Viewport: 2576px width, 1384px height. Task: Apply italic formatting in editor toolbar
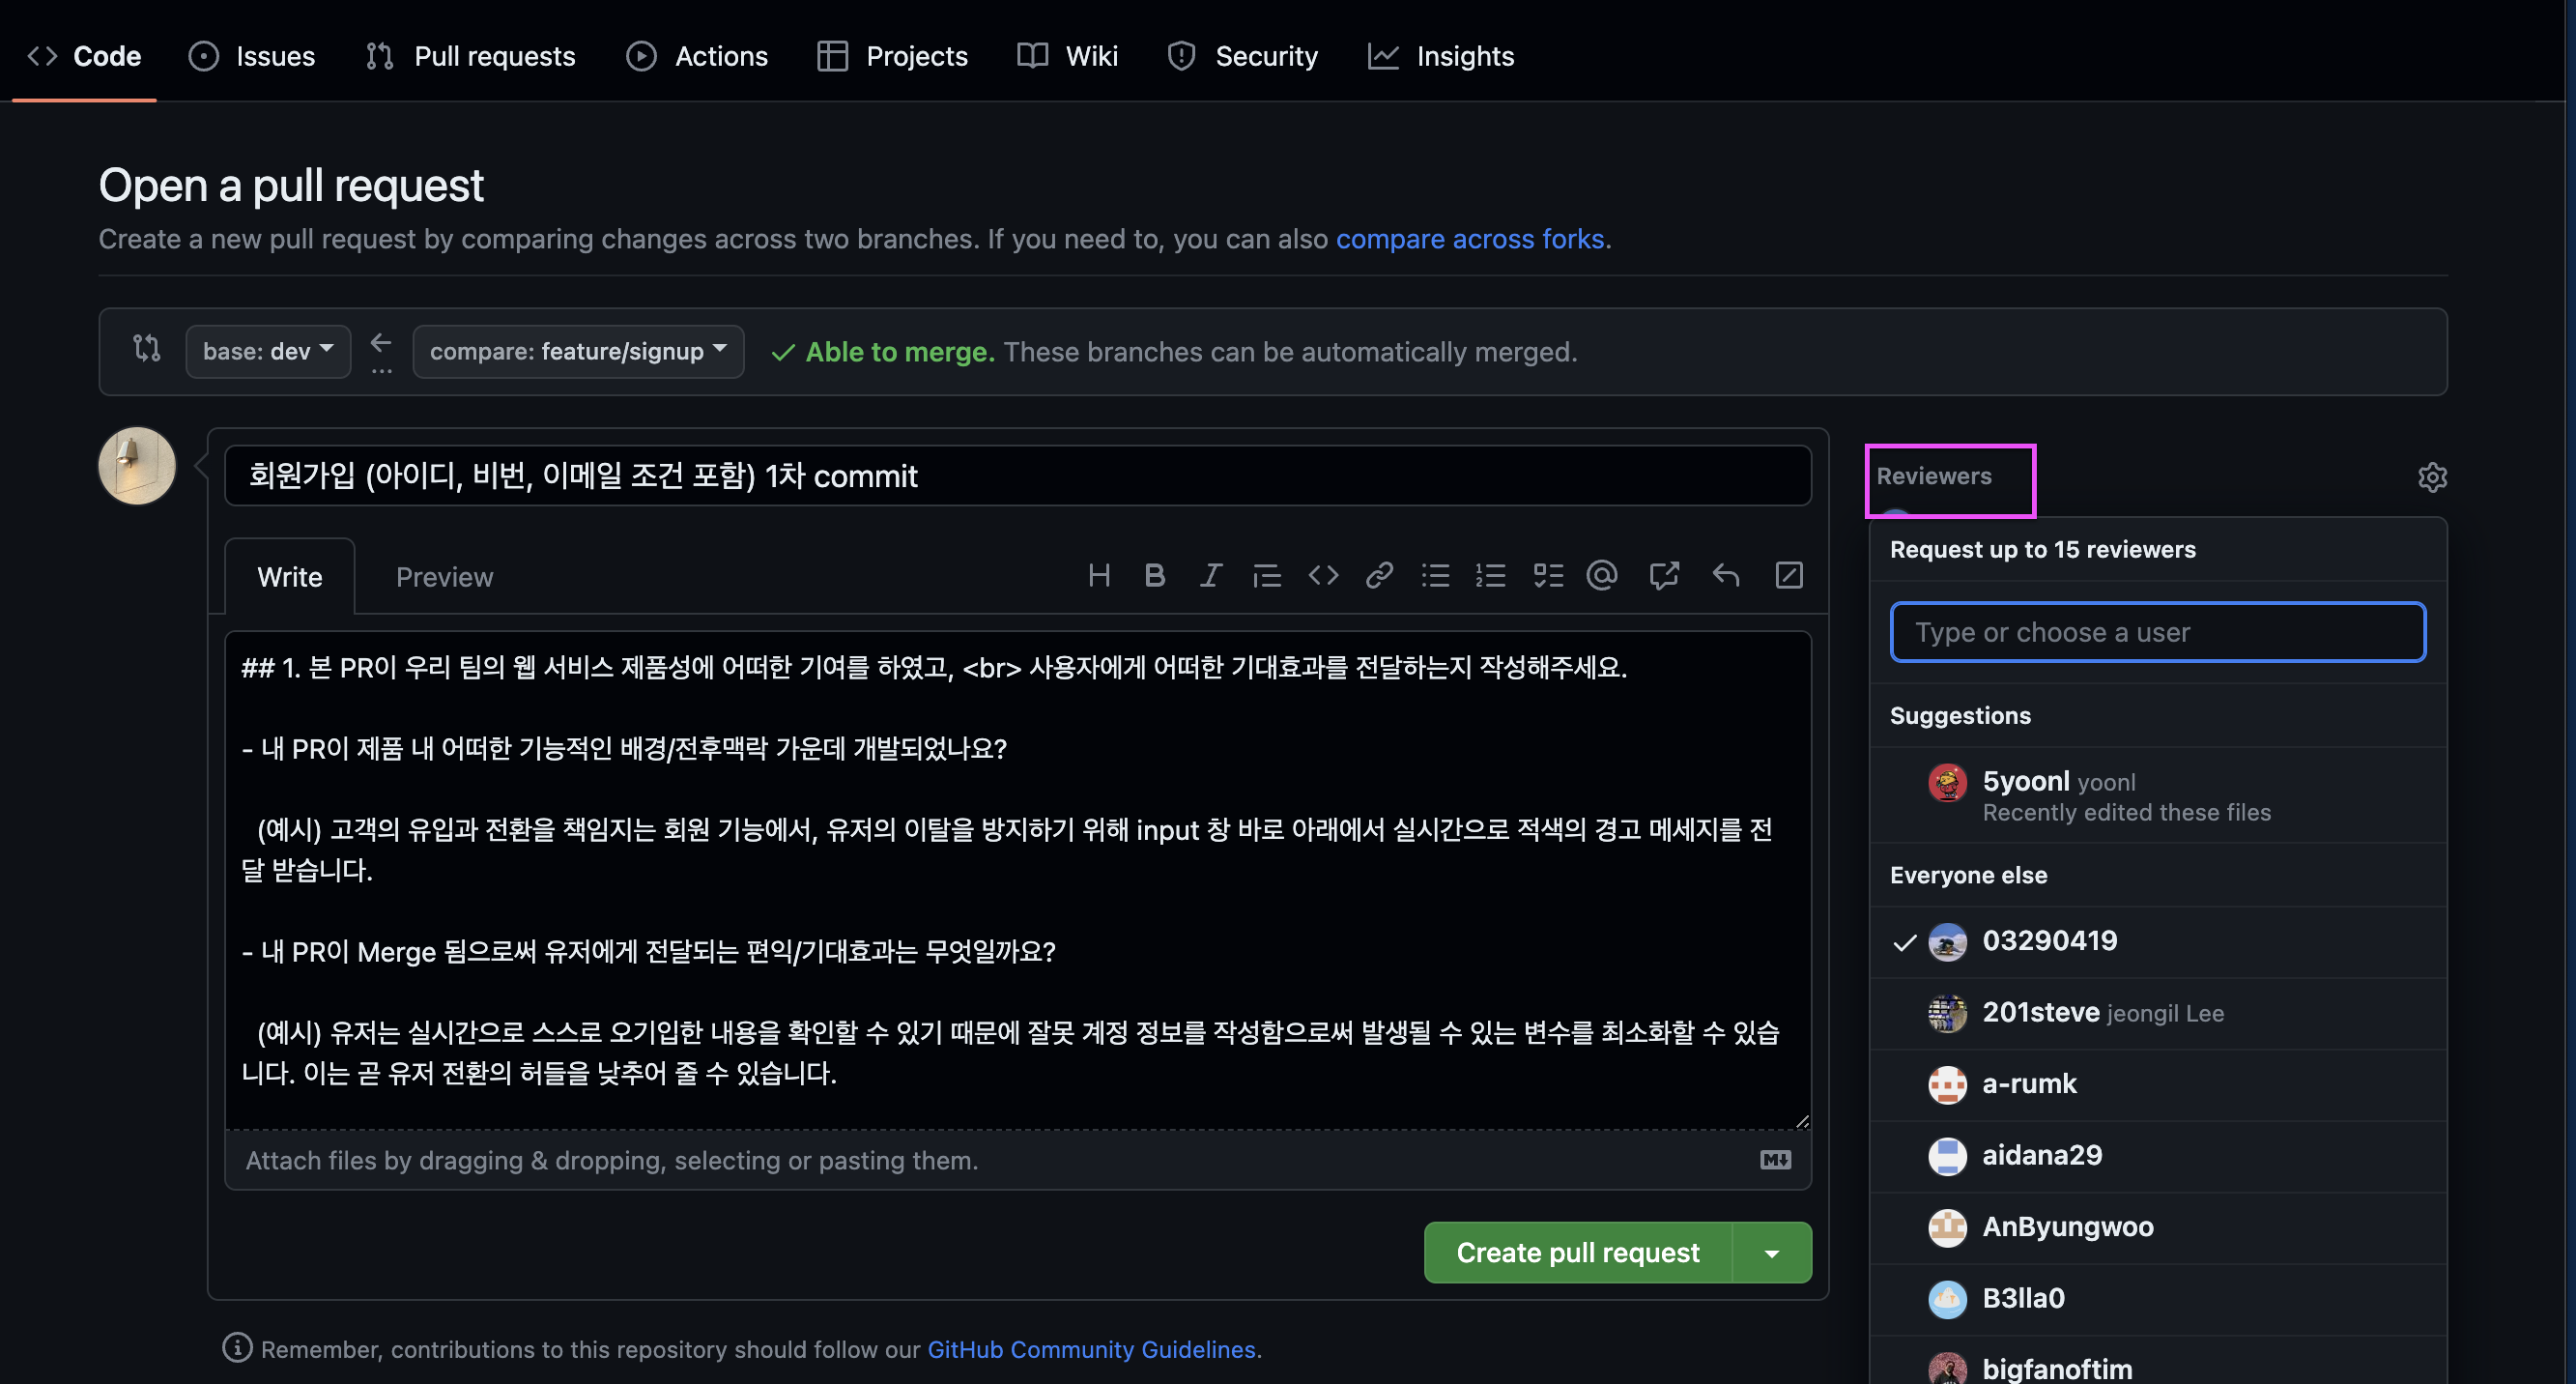(x=1210, y=576)
